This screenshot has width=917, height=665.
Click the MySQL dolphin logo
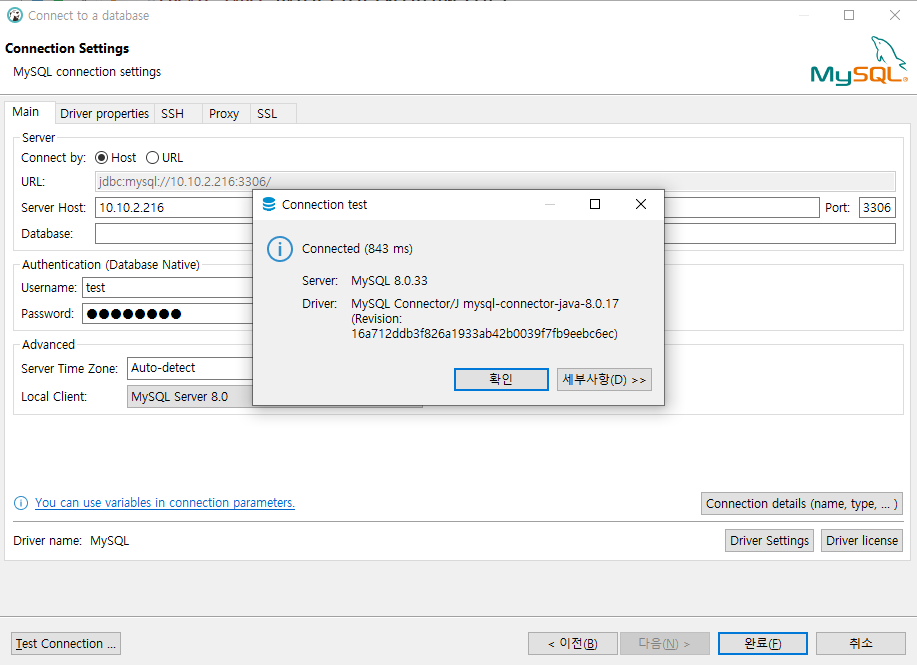click(x=859, y=61)
